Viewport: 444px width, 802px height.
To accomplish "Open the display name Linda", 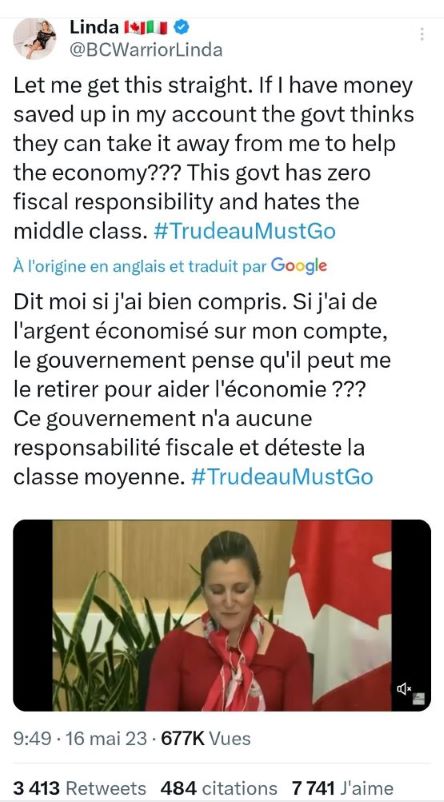I will point(94,28).
